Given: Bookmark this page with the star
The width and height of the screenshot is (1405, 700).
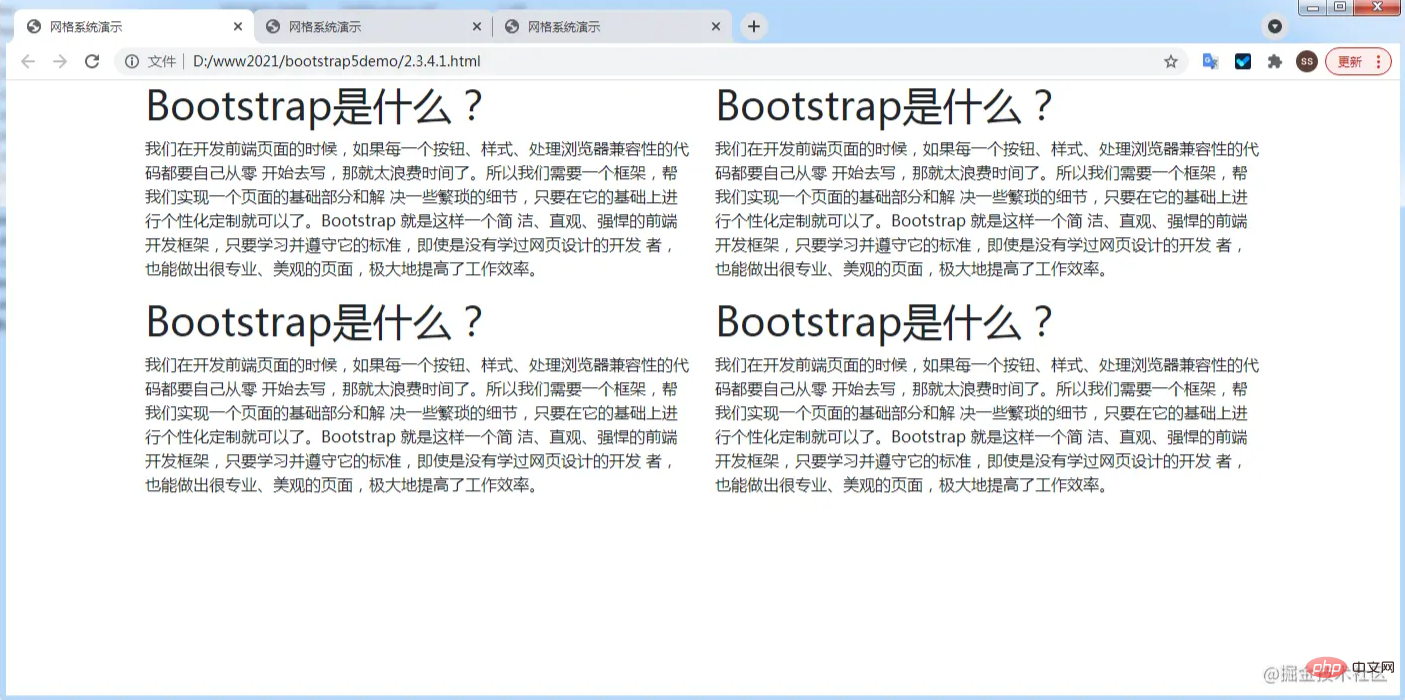Looking at the screenshot, I should [x=1171, y=62].
